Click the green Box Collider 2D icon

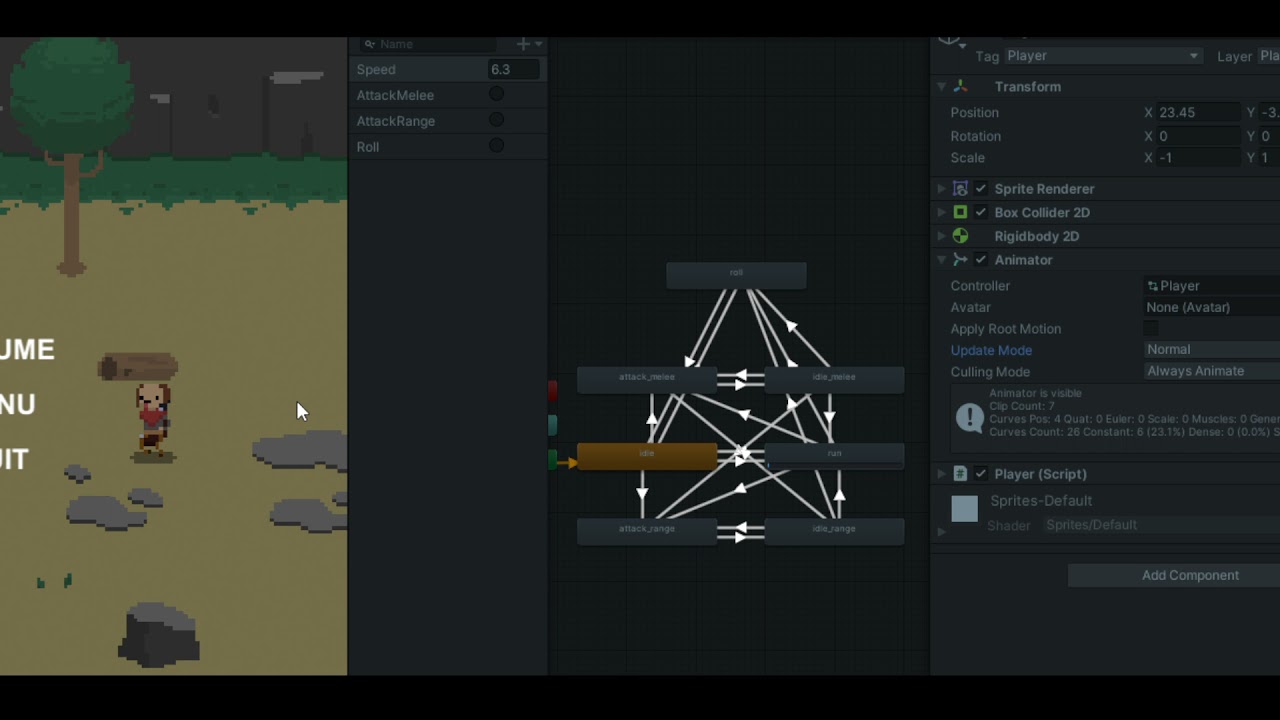point(960,212)
